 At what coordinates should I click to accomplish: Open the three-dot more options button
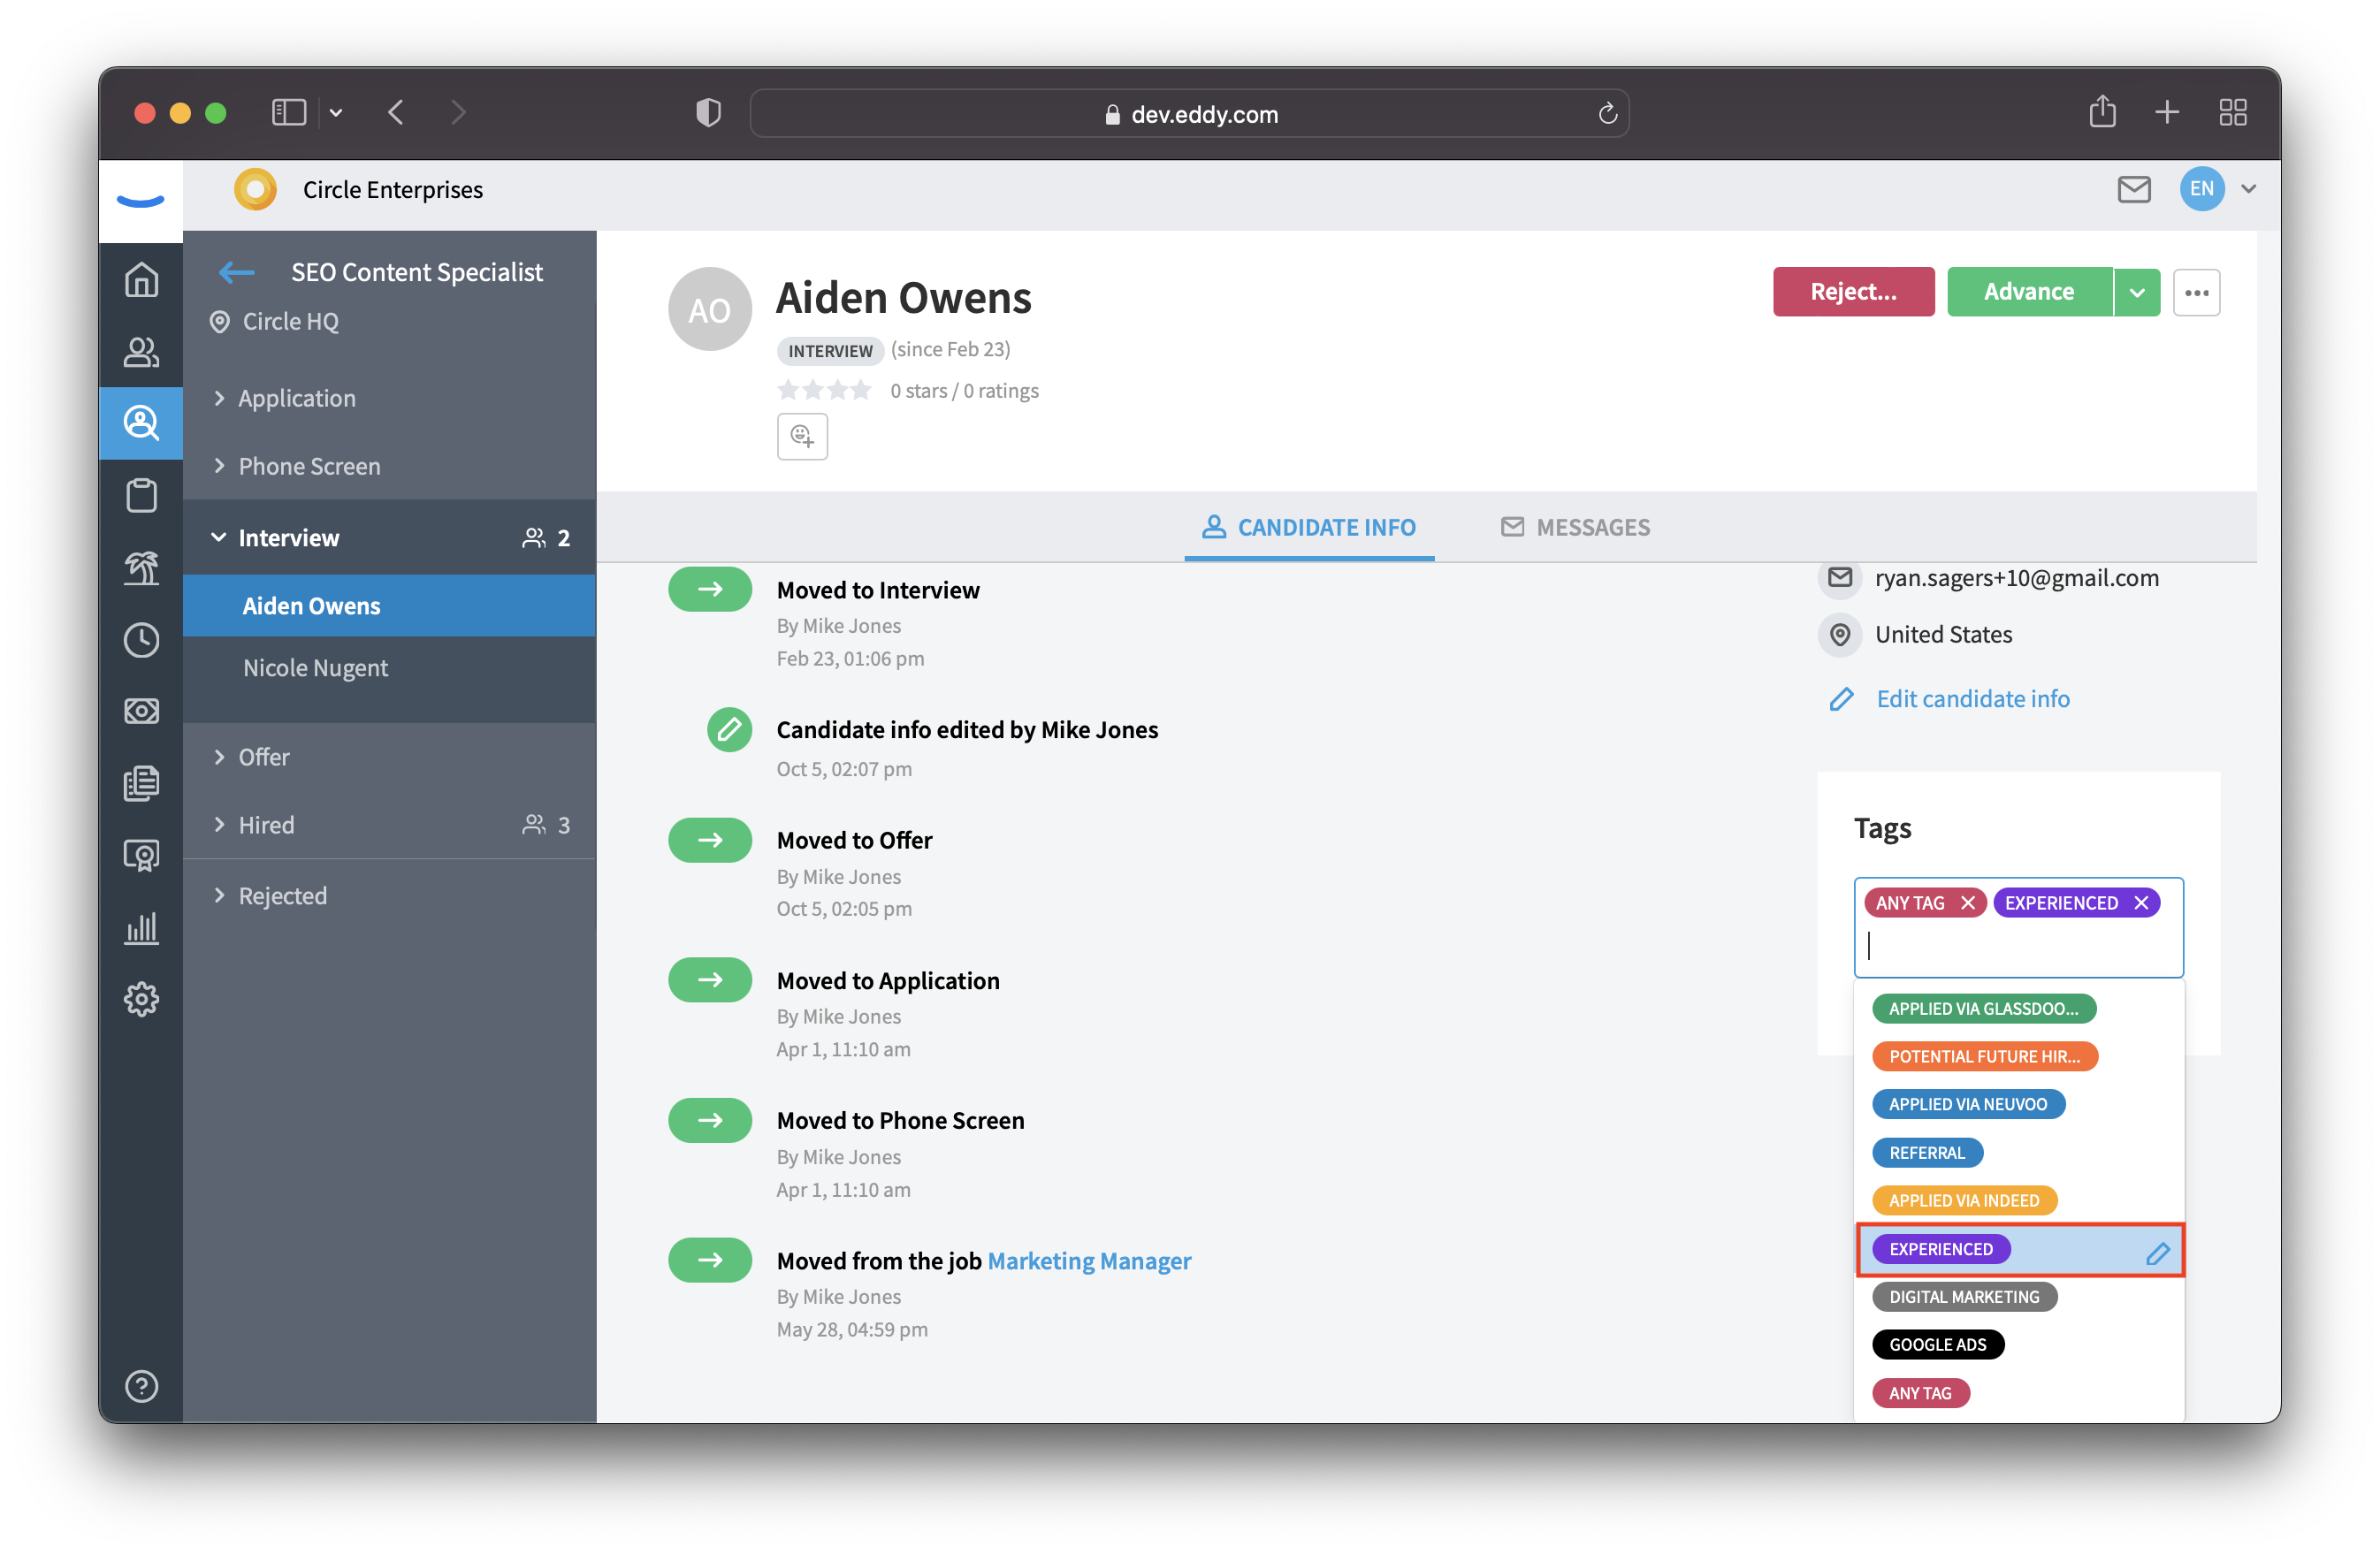point(2196,292)
